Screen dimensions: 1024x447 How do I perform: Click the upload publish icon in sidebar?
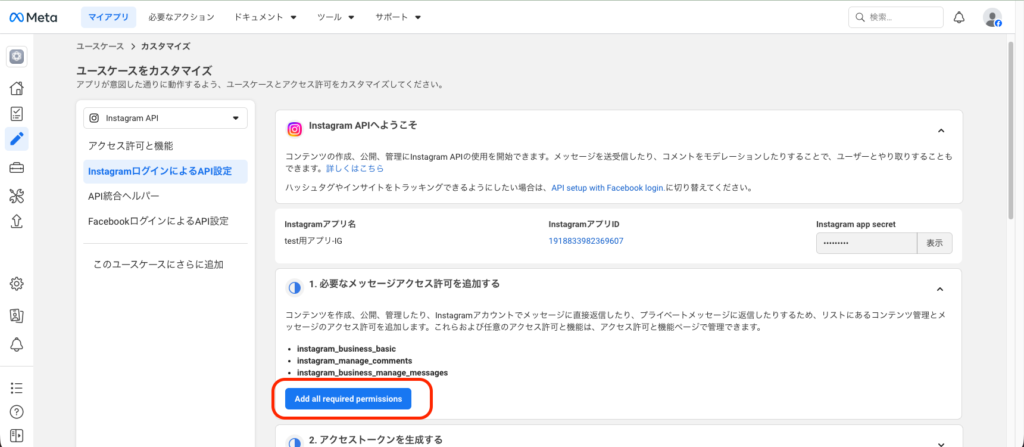pyautogui.click(x=16, y=222)
